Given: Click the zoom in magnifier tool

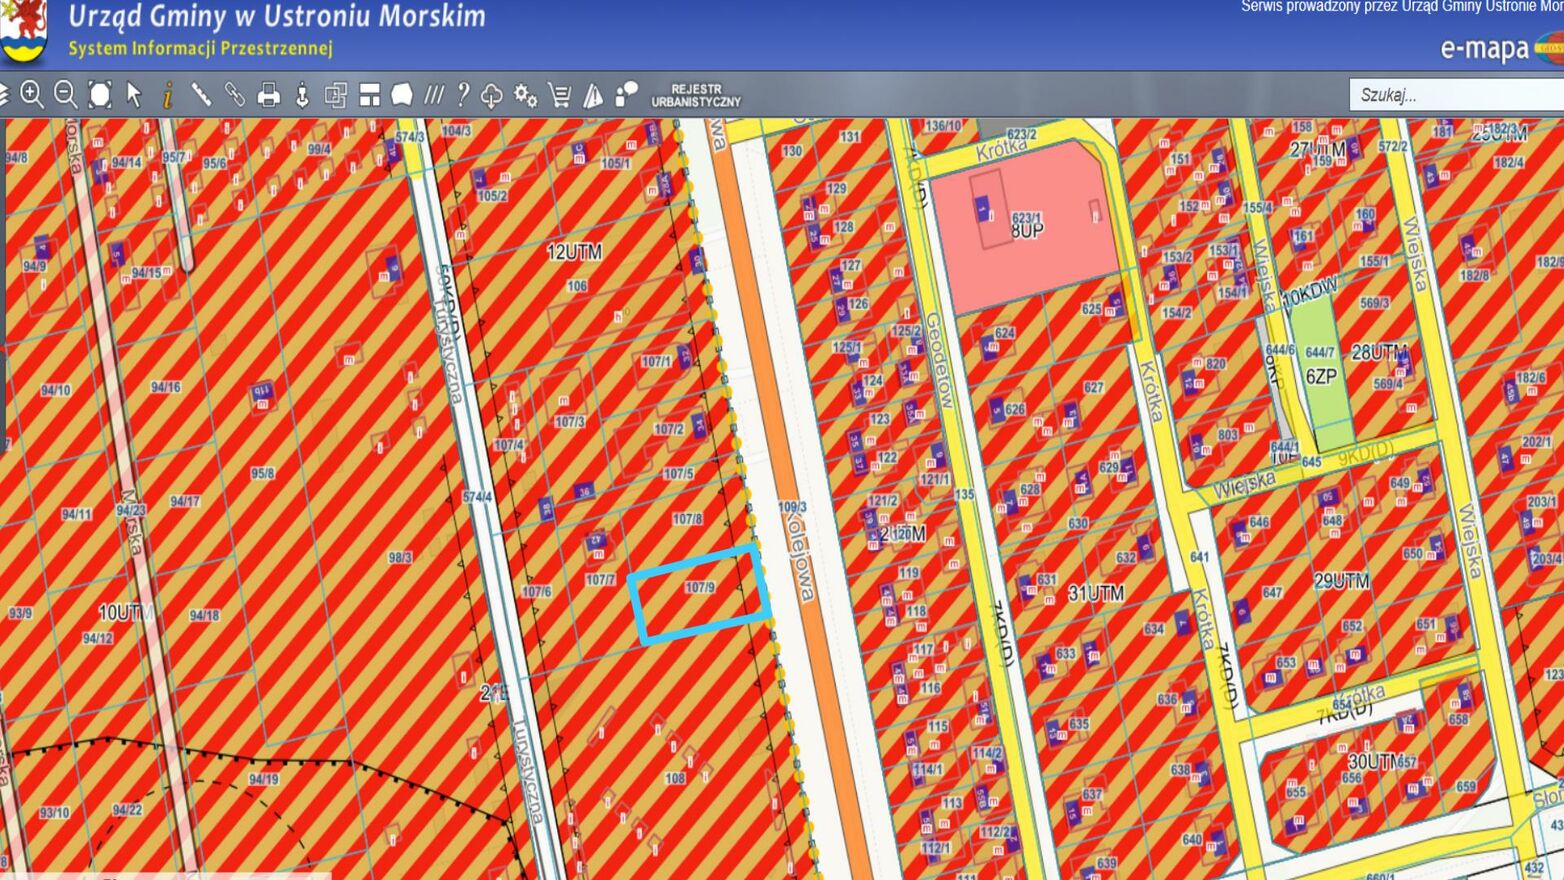Looking at the screenshot, I should coord(32,95).
